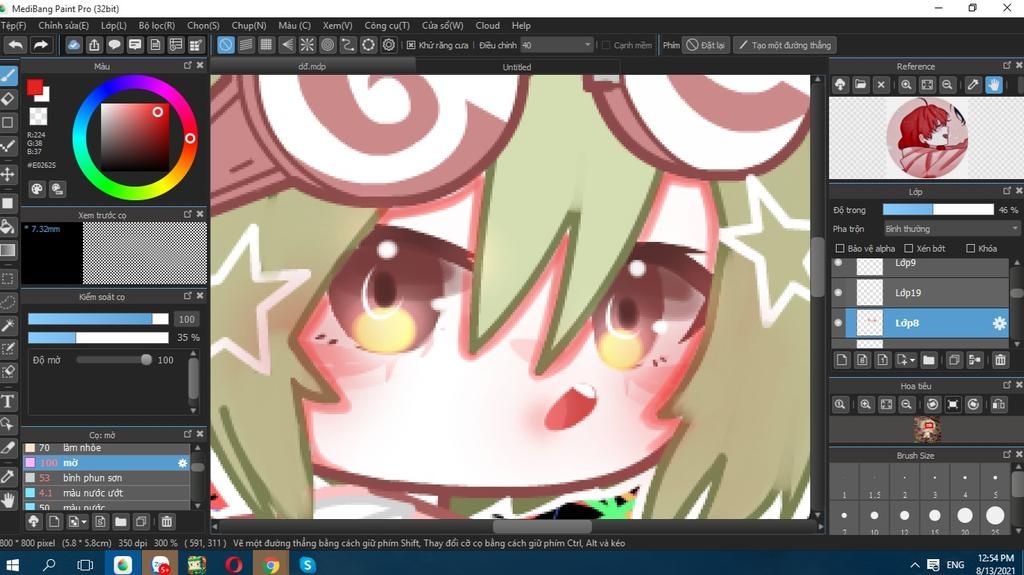Screen dimensions: 1024x575
Task: Duplicate the layer in Lớp panel
Action: 953,360
